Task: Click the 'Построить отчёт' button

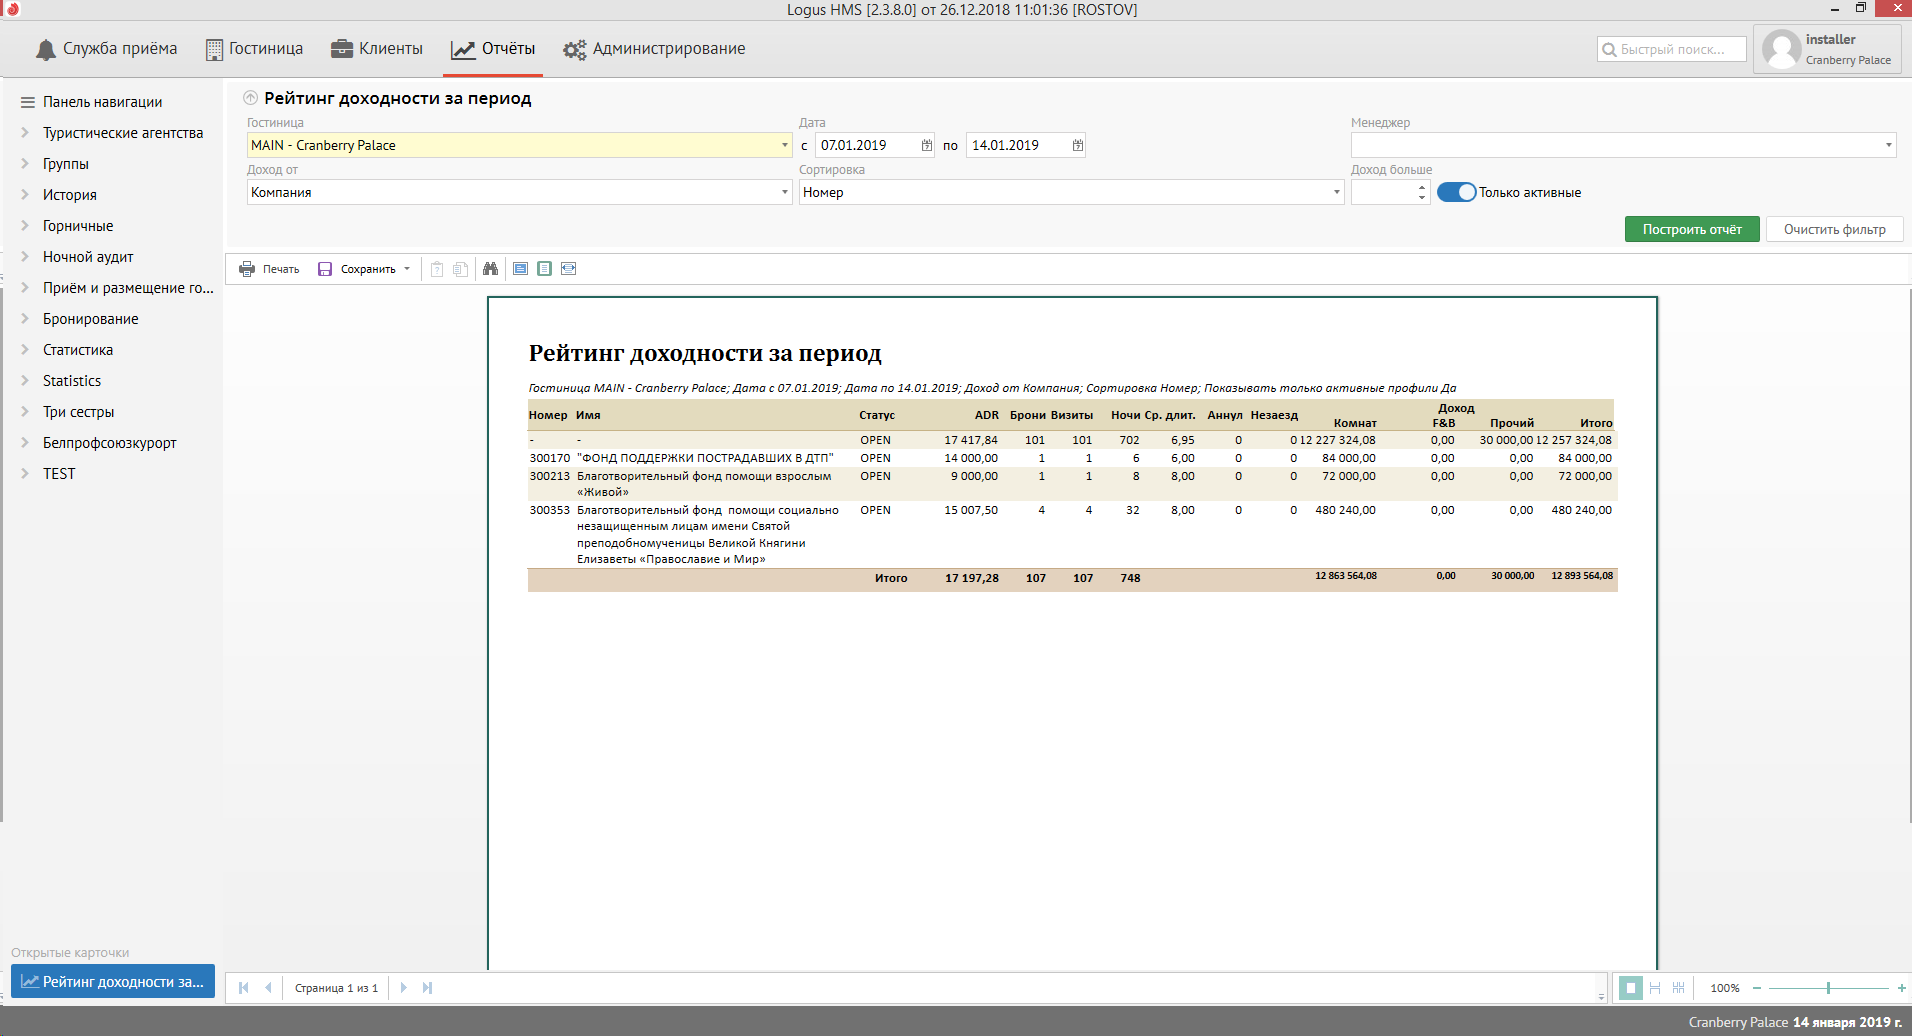Action: tap(1691, 230)
